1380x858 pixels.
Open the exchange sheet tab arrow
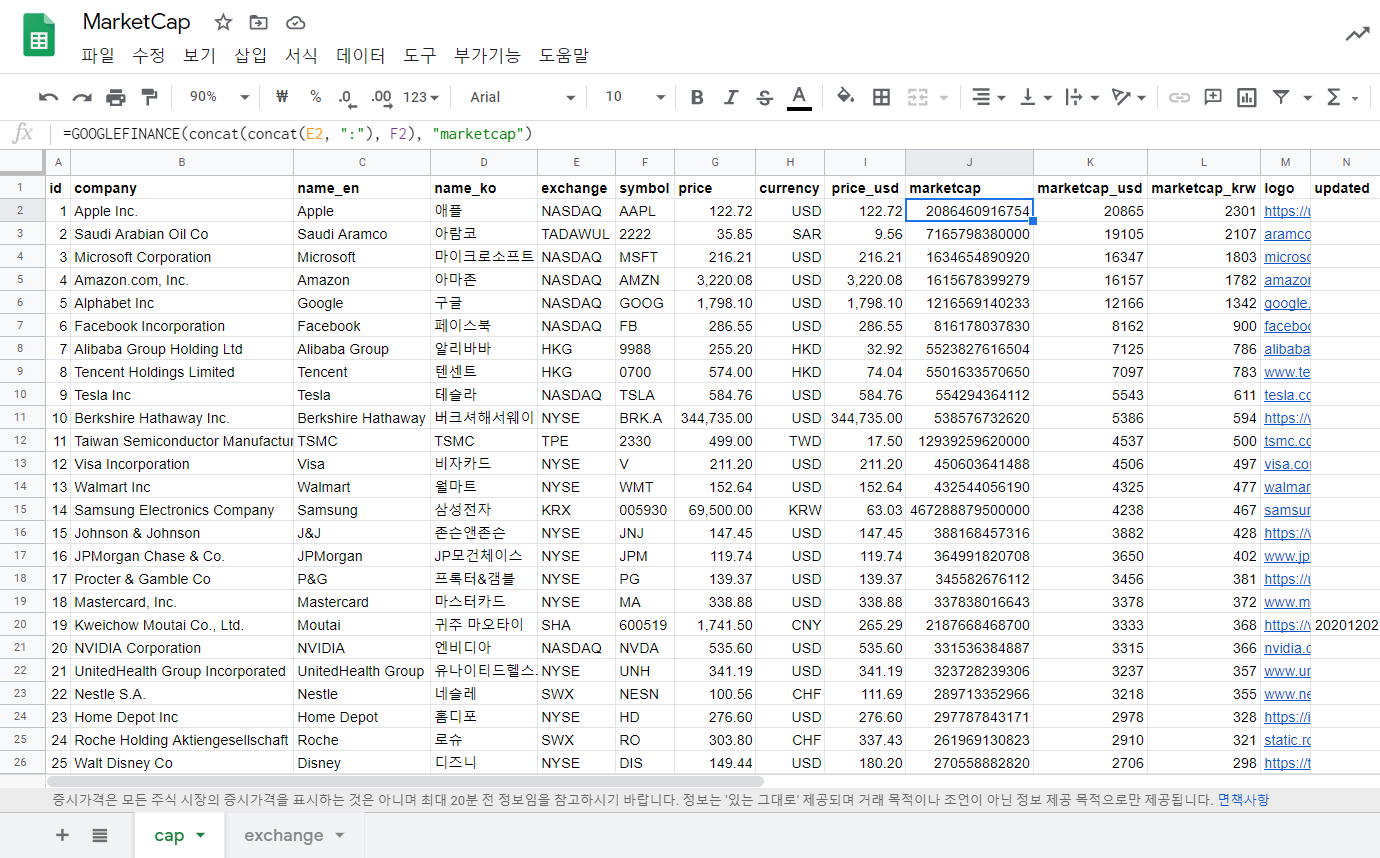pos(340,835)
